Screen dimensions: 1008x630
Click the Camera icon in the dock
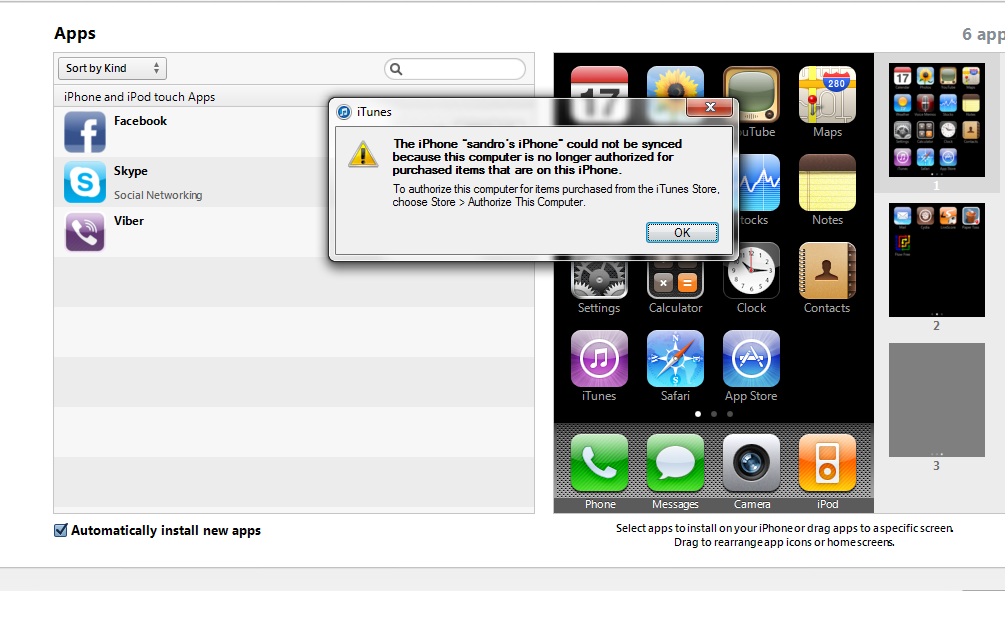pyautogui.click(x=751, y=463)
